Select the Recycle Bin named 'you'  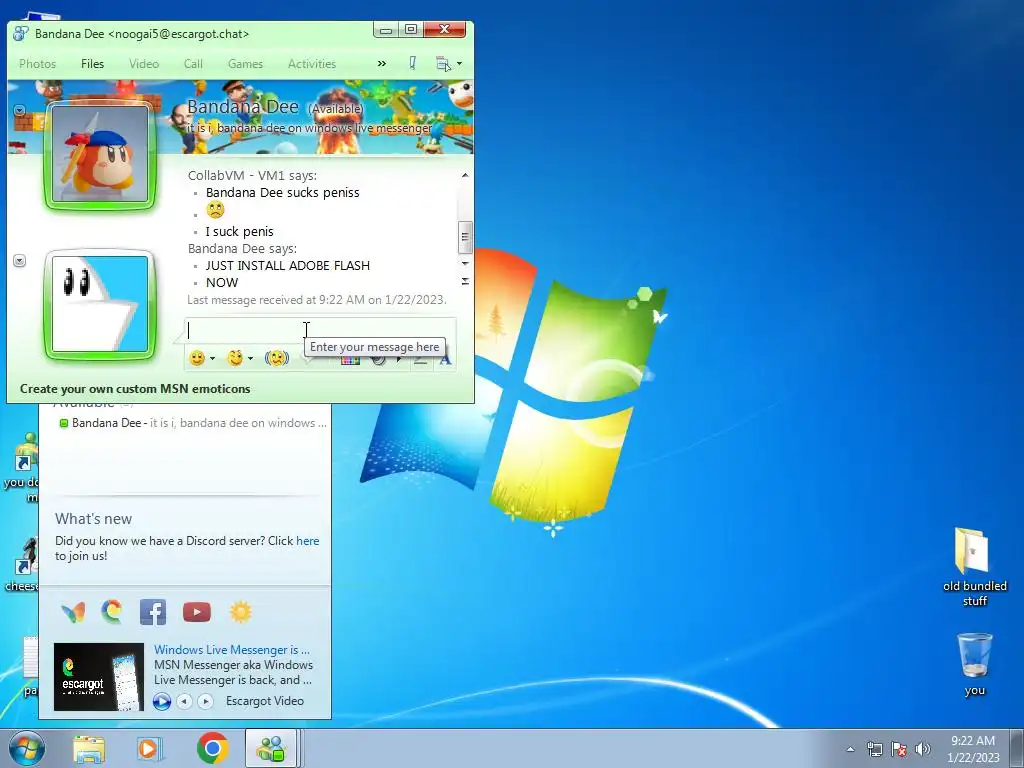(974, 664)
